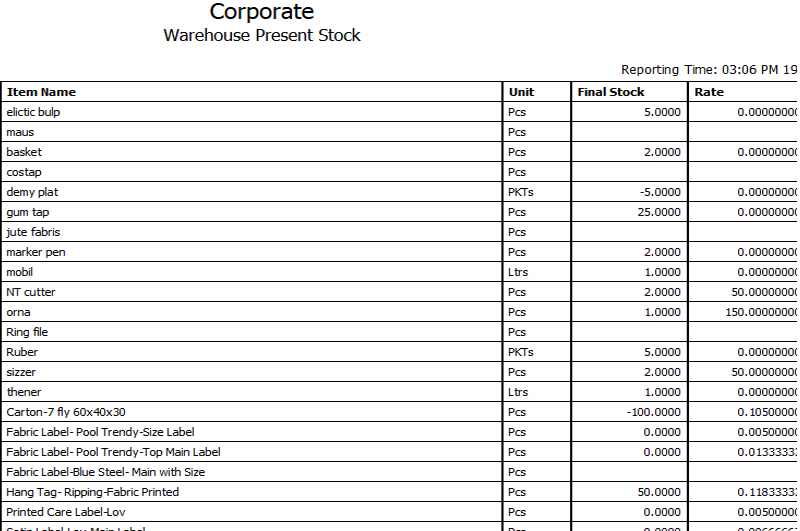Image resolution: width=800 pixels, height=531 pixels.
Task: Select the Corporate report title
Action: (262, 13)
